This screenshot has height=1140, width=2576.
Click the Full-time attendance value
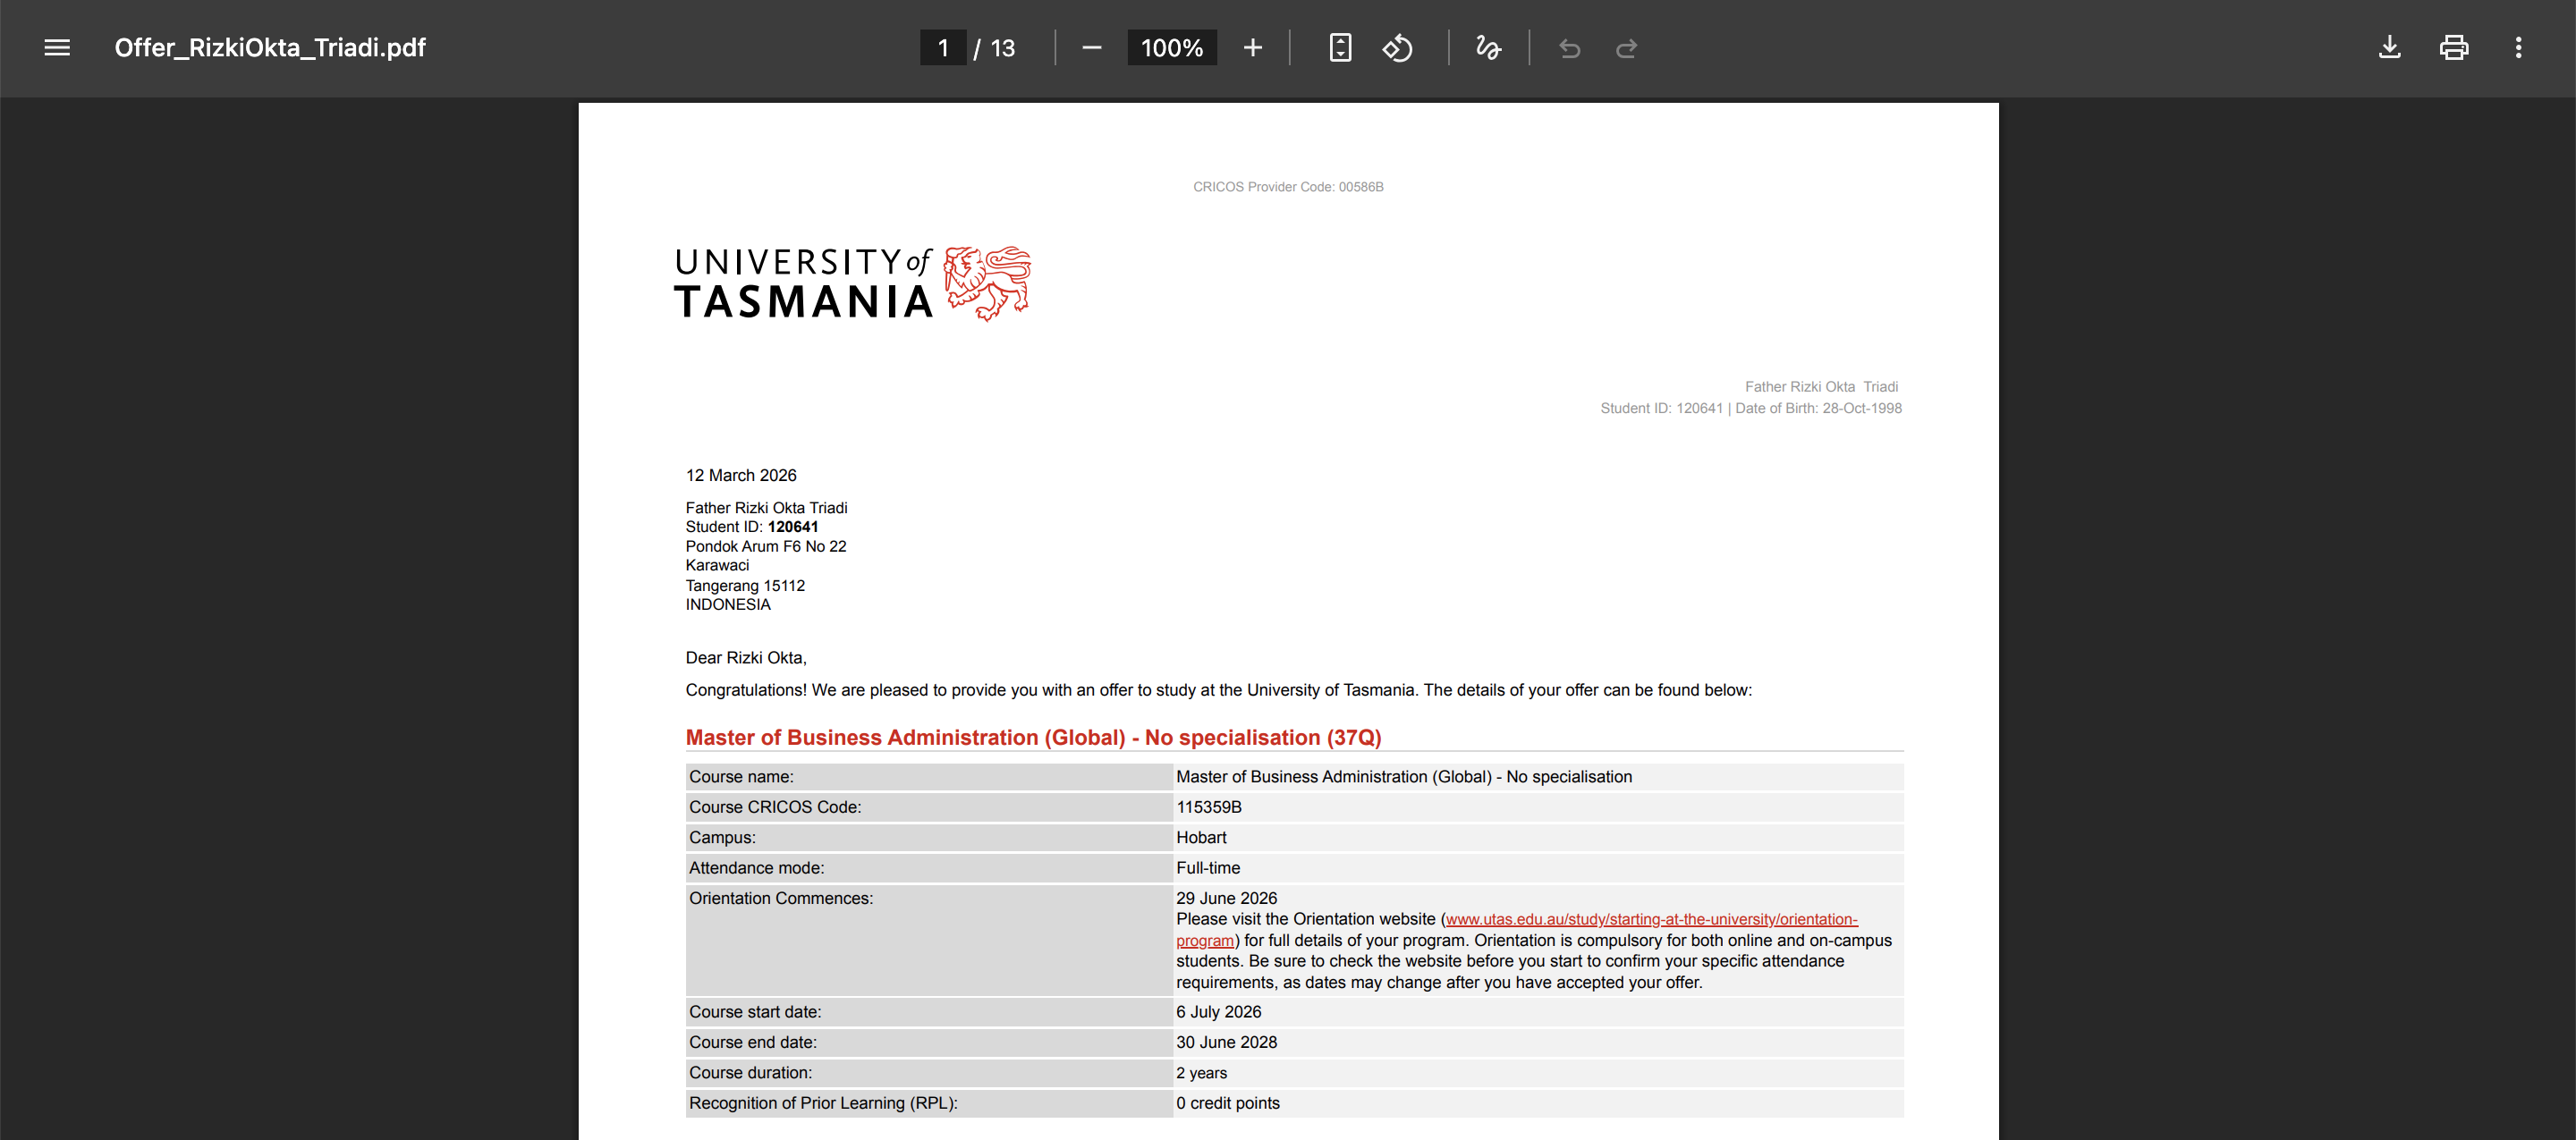(1208, 868)
